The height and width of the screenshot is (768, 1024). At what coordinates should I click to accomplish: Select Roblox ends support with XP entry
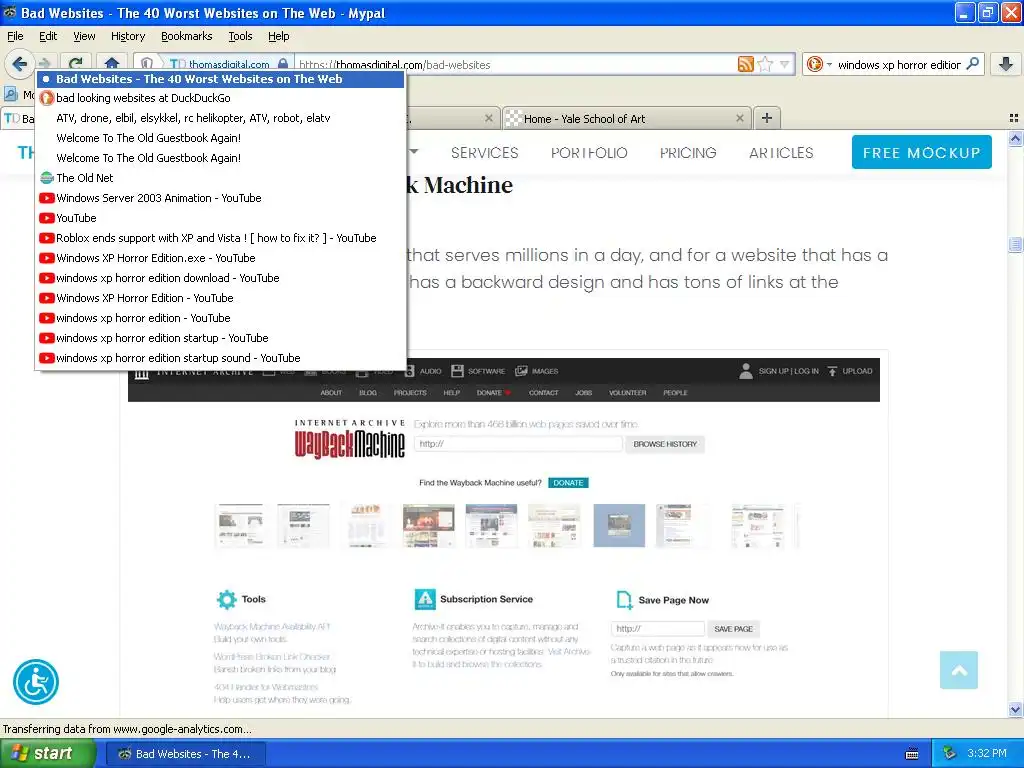click(220, 238)
